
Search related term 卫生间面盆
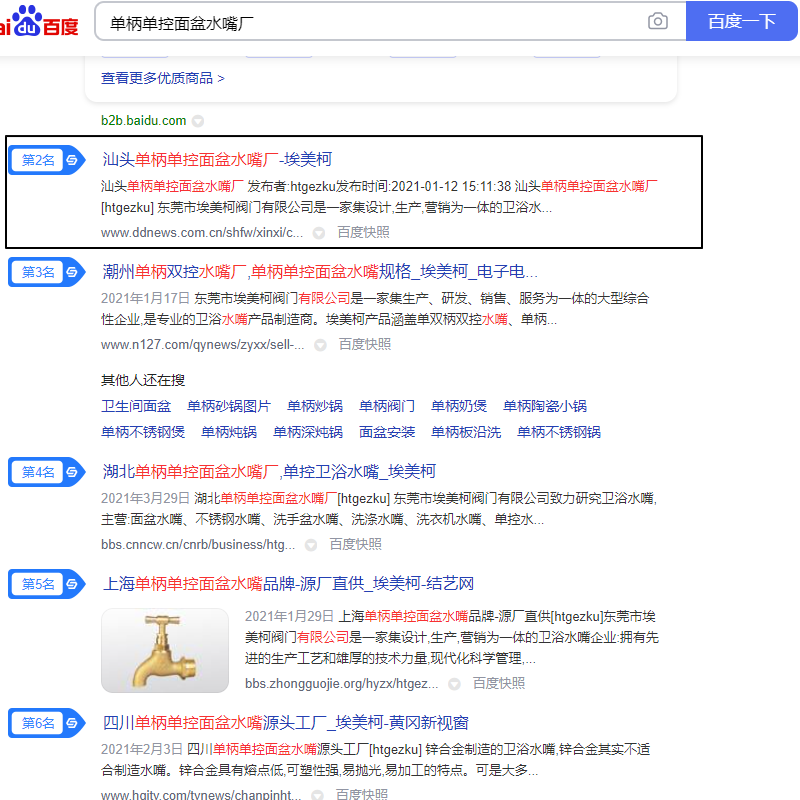(136, 406)
